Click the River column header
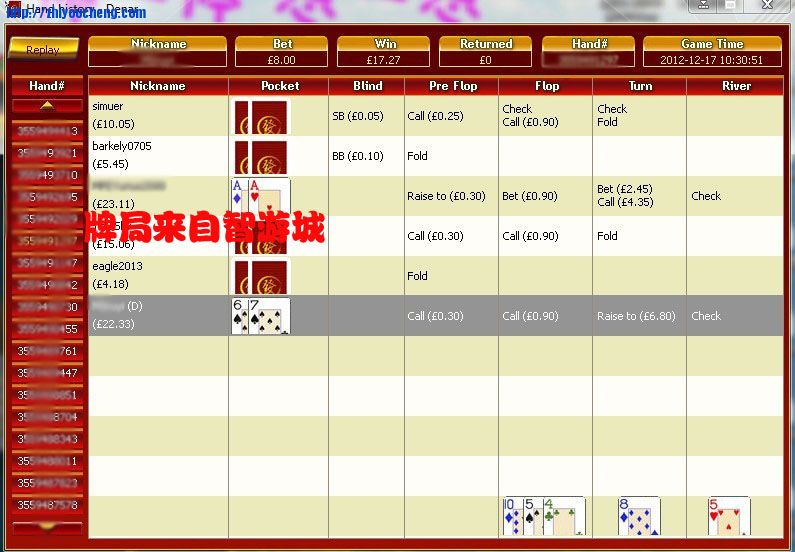 click(x=736, y=86)
